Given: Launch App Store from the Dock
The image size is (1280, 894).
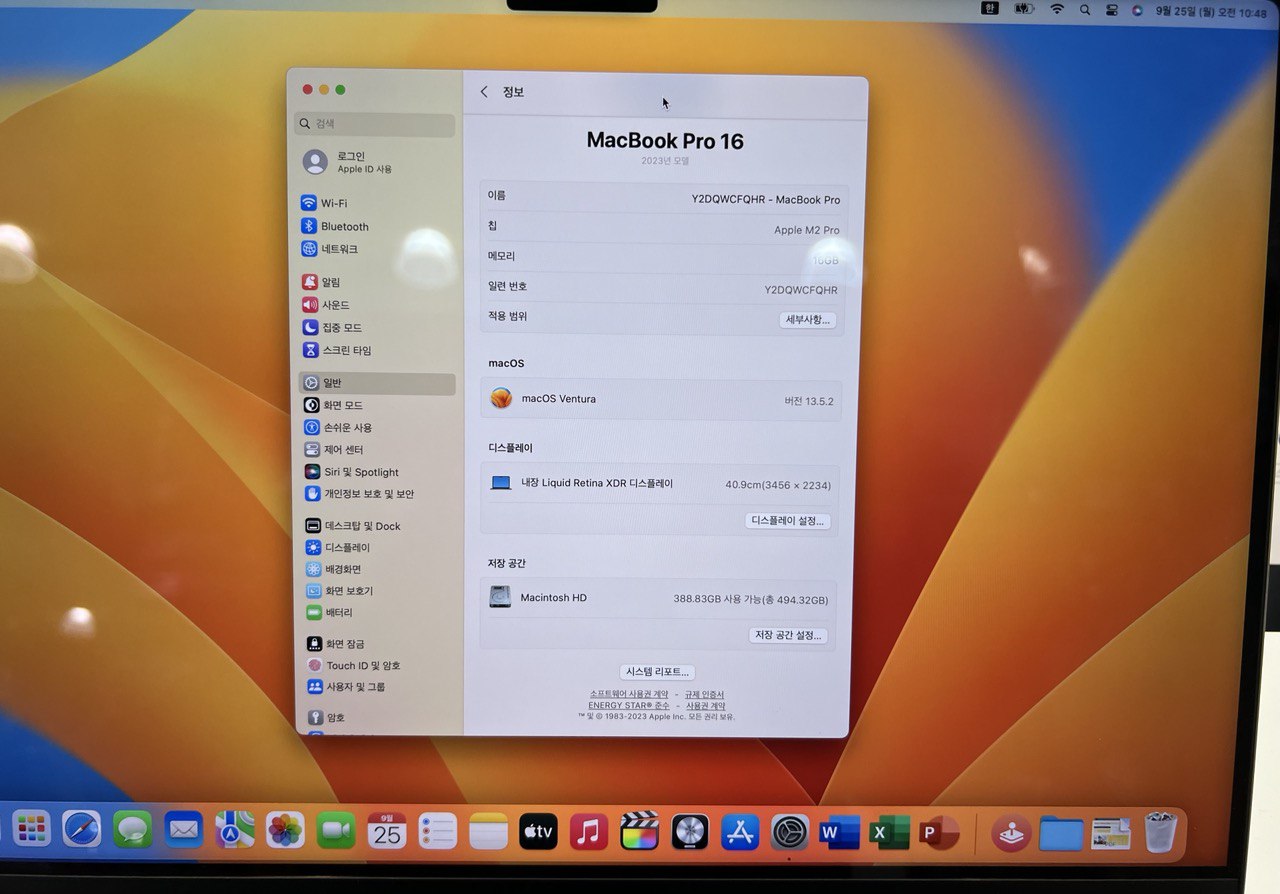Looking at the screenshot, I should [x=740, y=831].
